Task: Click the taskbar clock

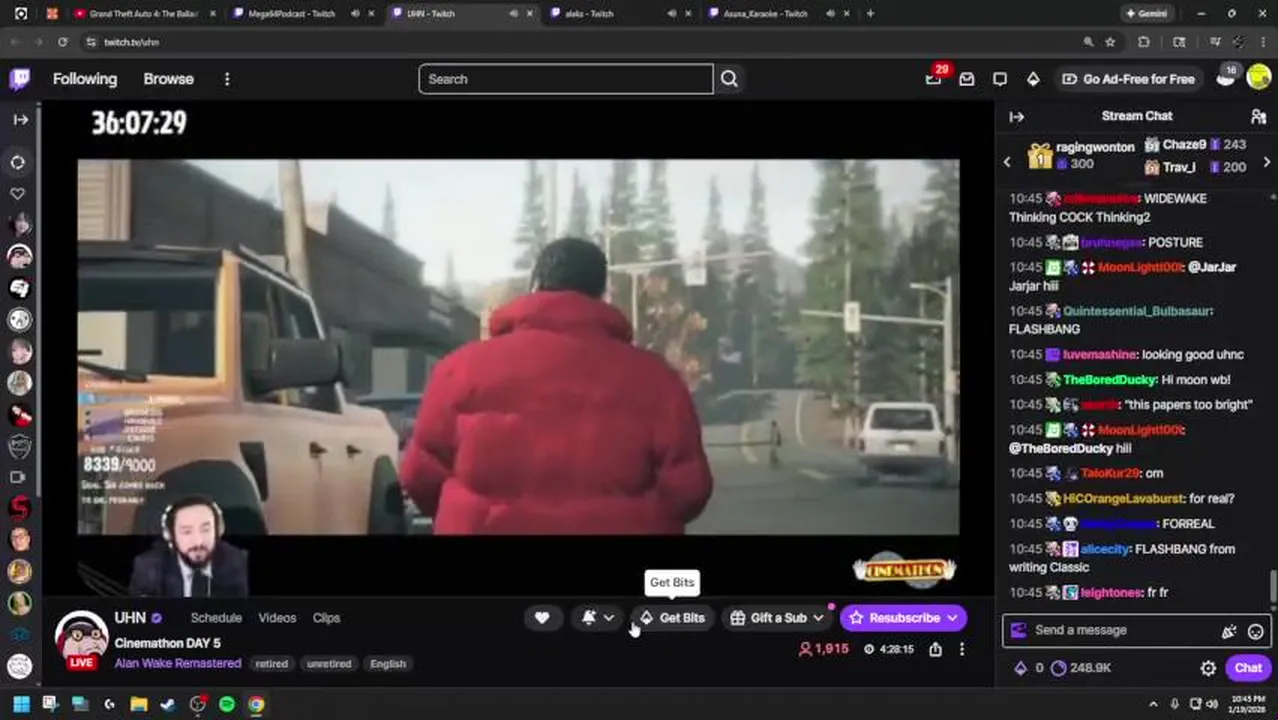Action: [1247, 704]
